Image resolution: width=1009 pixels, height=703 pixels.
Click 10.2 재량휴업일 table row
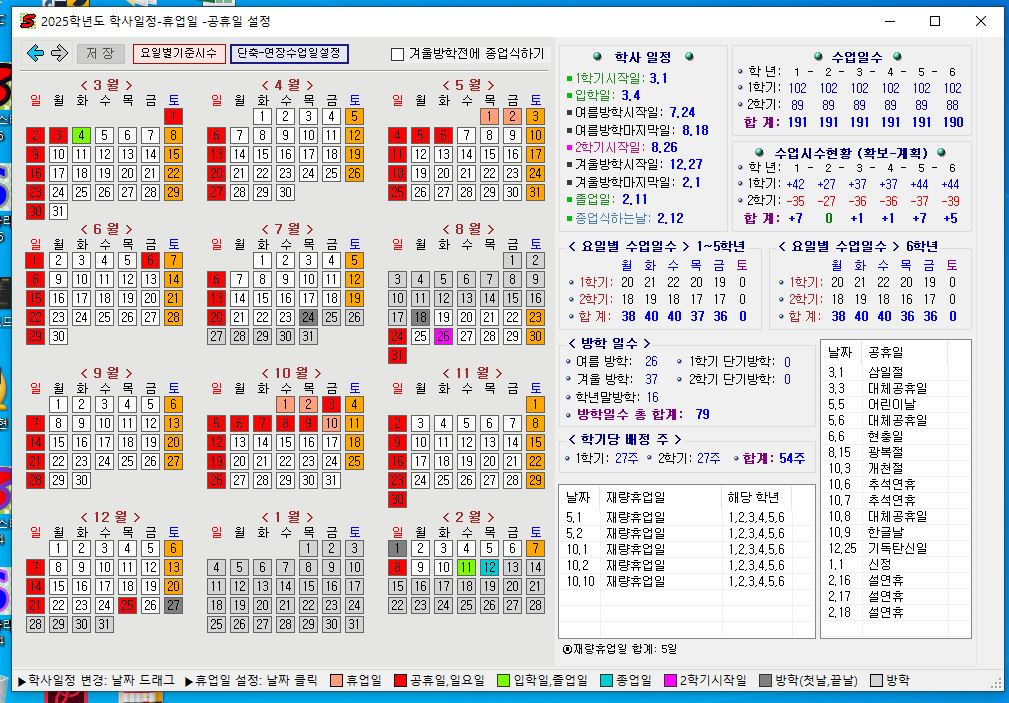[687, 565]
